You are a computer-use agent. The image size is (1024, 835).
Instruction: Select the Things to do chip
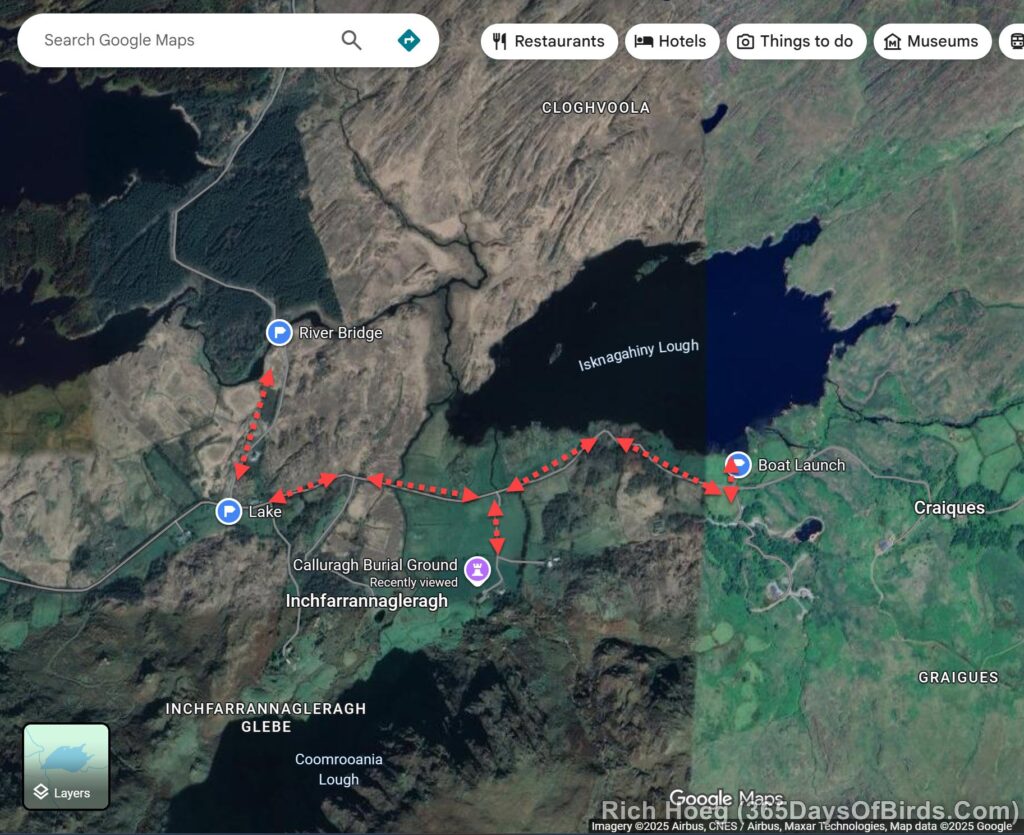796,41
